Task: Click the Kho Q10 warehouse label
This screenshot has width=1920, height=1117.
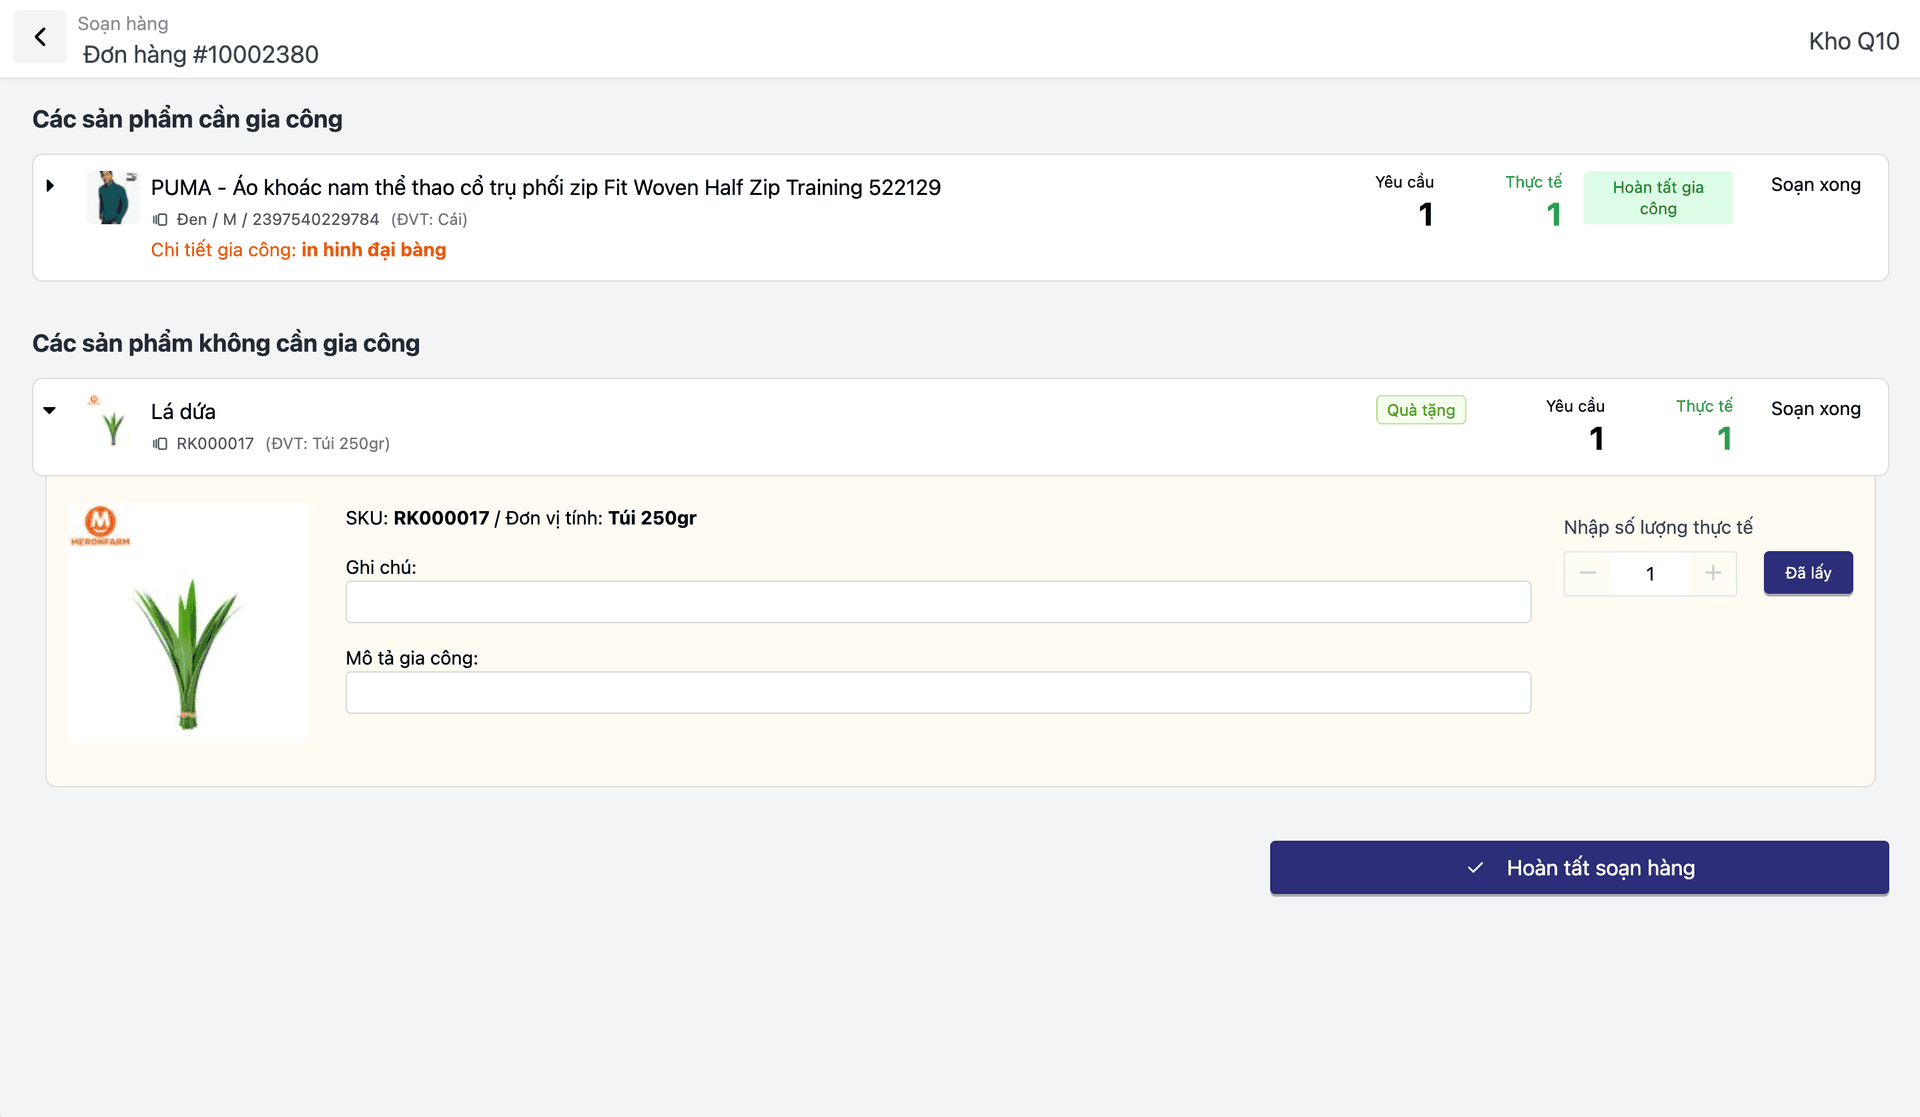Action: point(1853,41)
